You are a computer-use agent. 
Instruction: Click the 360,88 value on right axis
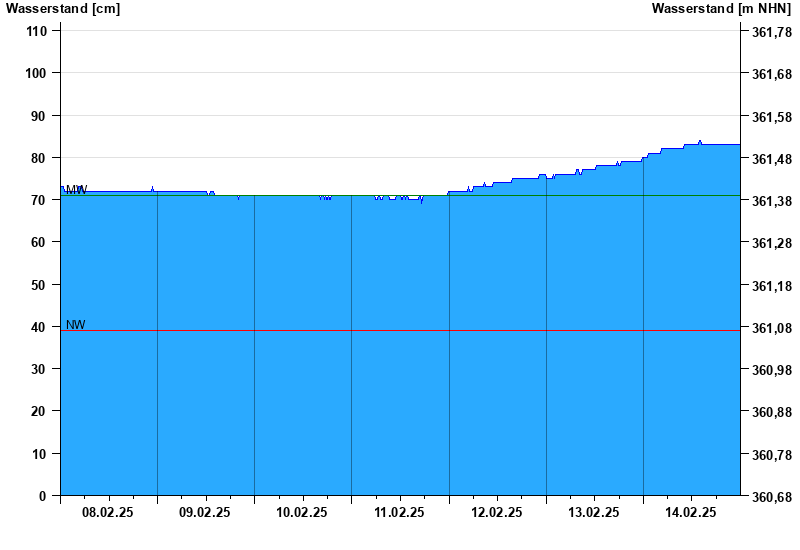pyautogui.click(x=772, y=412)
